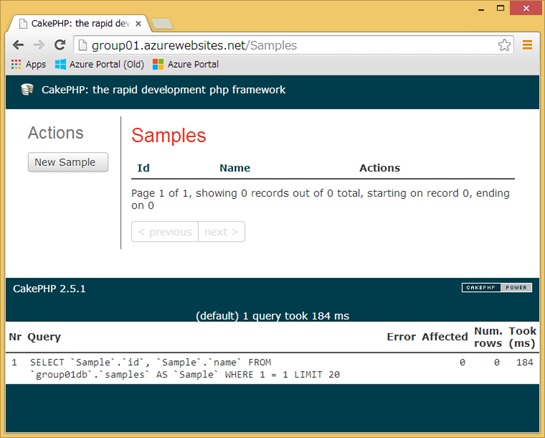Minimize the Chrome window
Viewport: 545px width, 438px height.
click(481, 9)
